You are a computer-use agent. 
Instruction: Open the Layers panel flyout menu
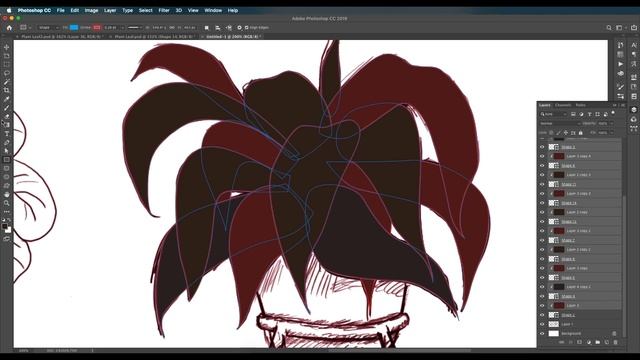[x=623, y=105]
